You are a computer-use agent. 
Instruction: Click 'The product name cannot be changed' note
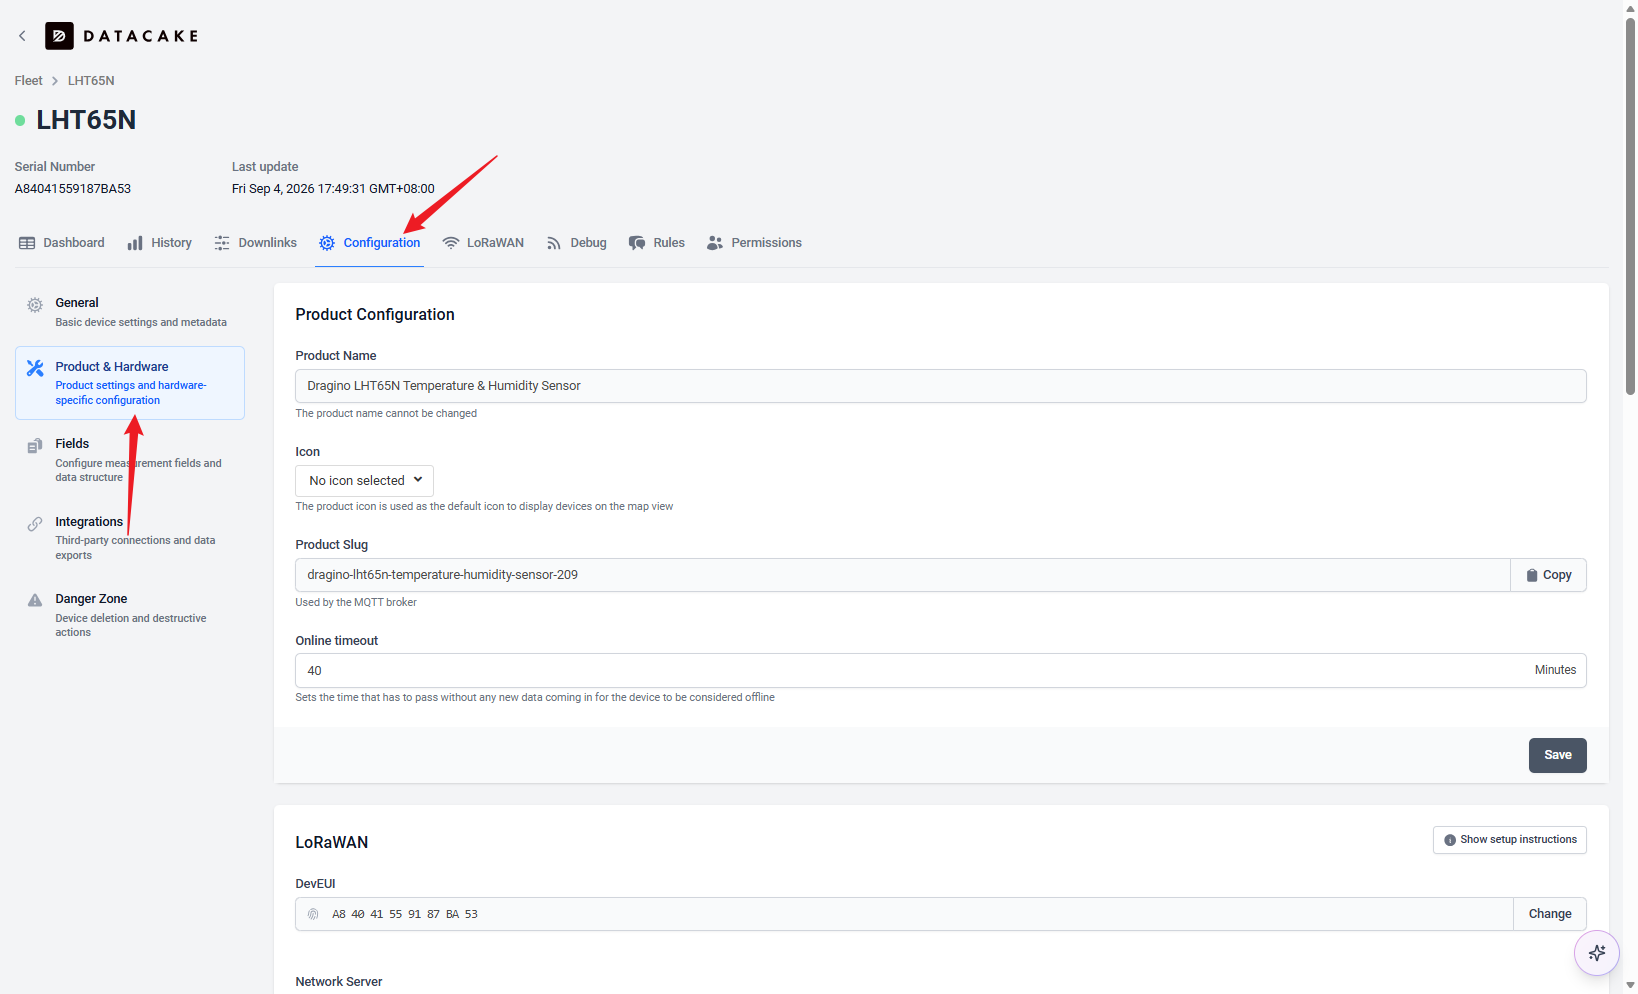coord(386,413)
